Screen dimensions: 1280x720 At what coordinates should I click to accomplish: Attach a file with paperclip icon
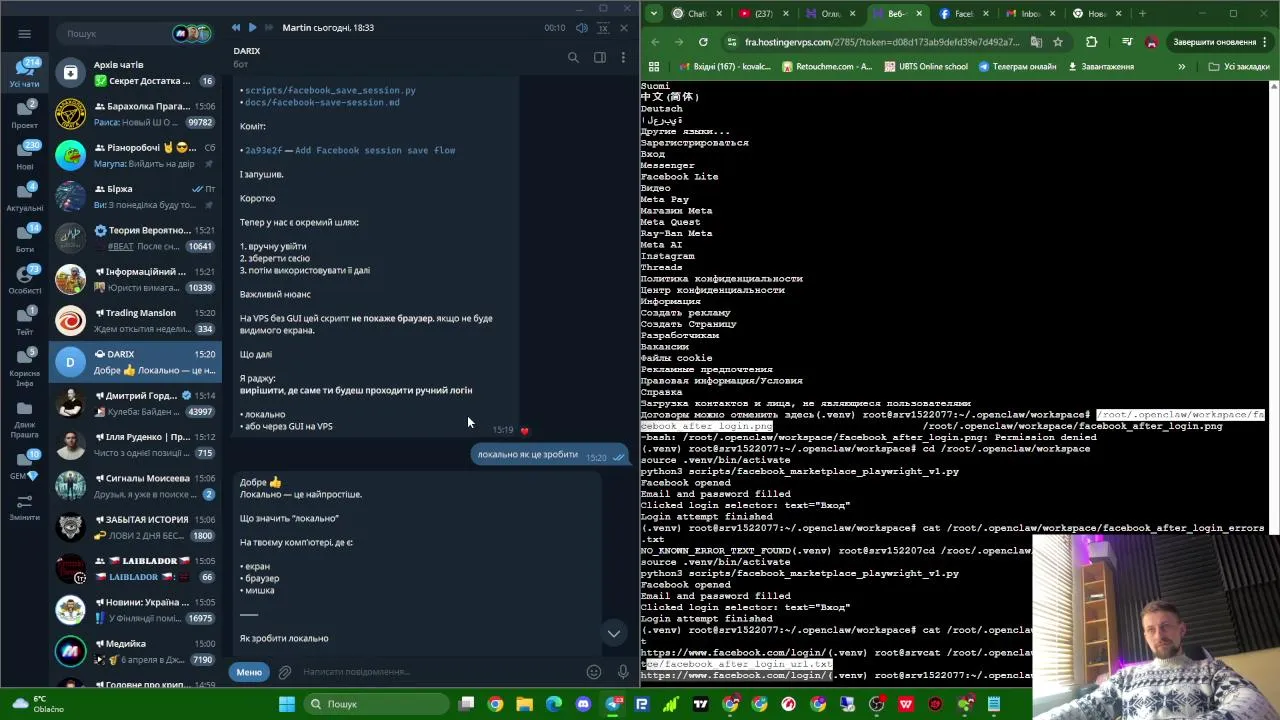click(x=285, y=672)
